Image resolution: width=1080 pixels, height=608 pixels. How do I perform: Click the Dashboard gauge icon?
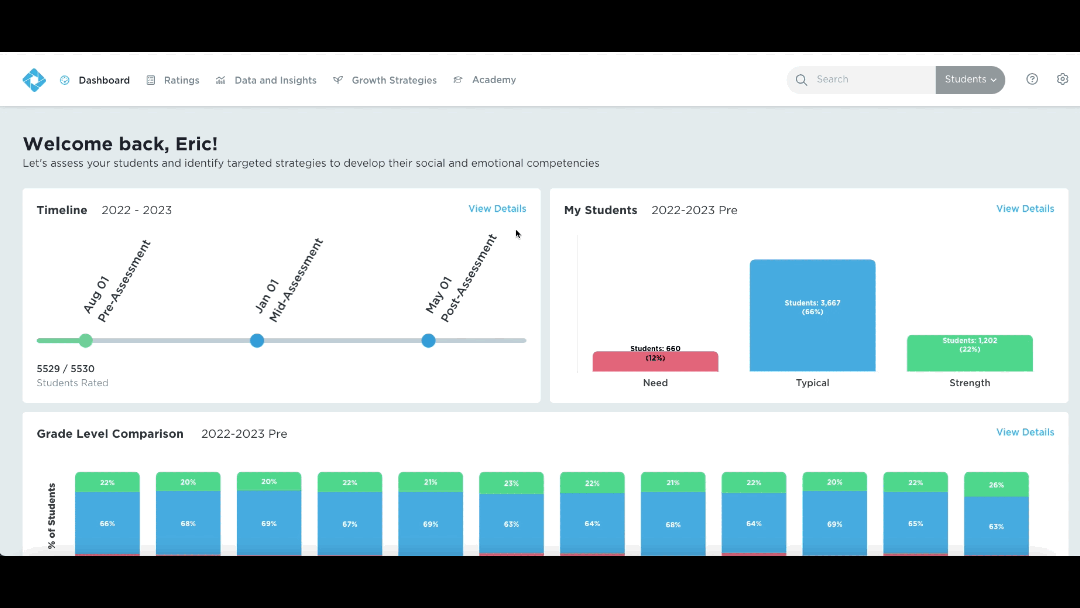[65, 80]
